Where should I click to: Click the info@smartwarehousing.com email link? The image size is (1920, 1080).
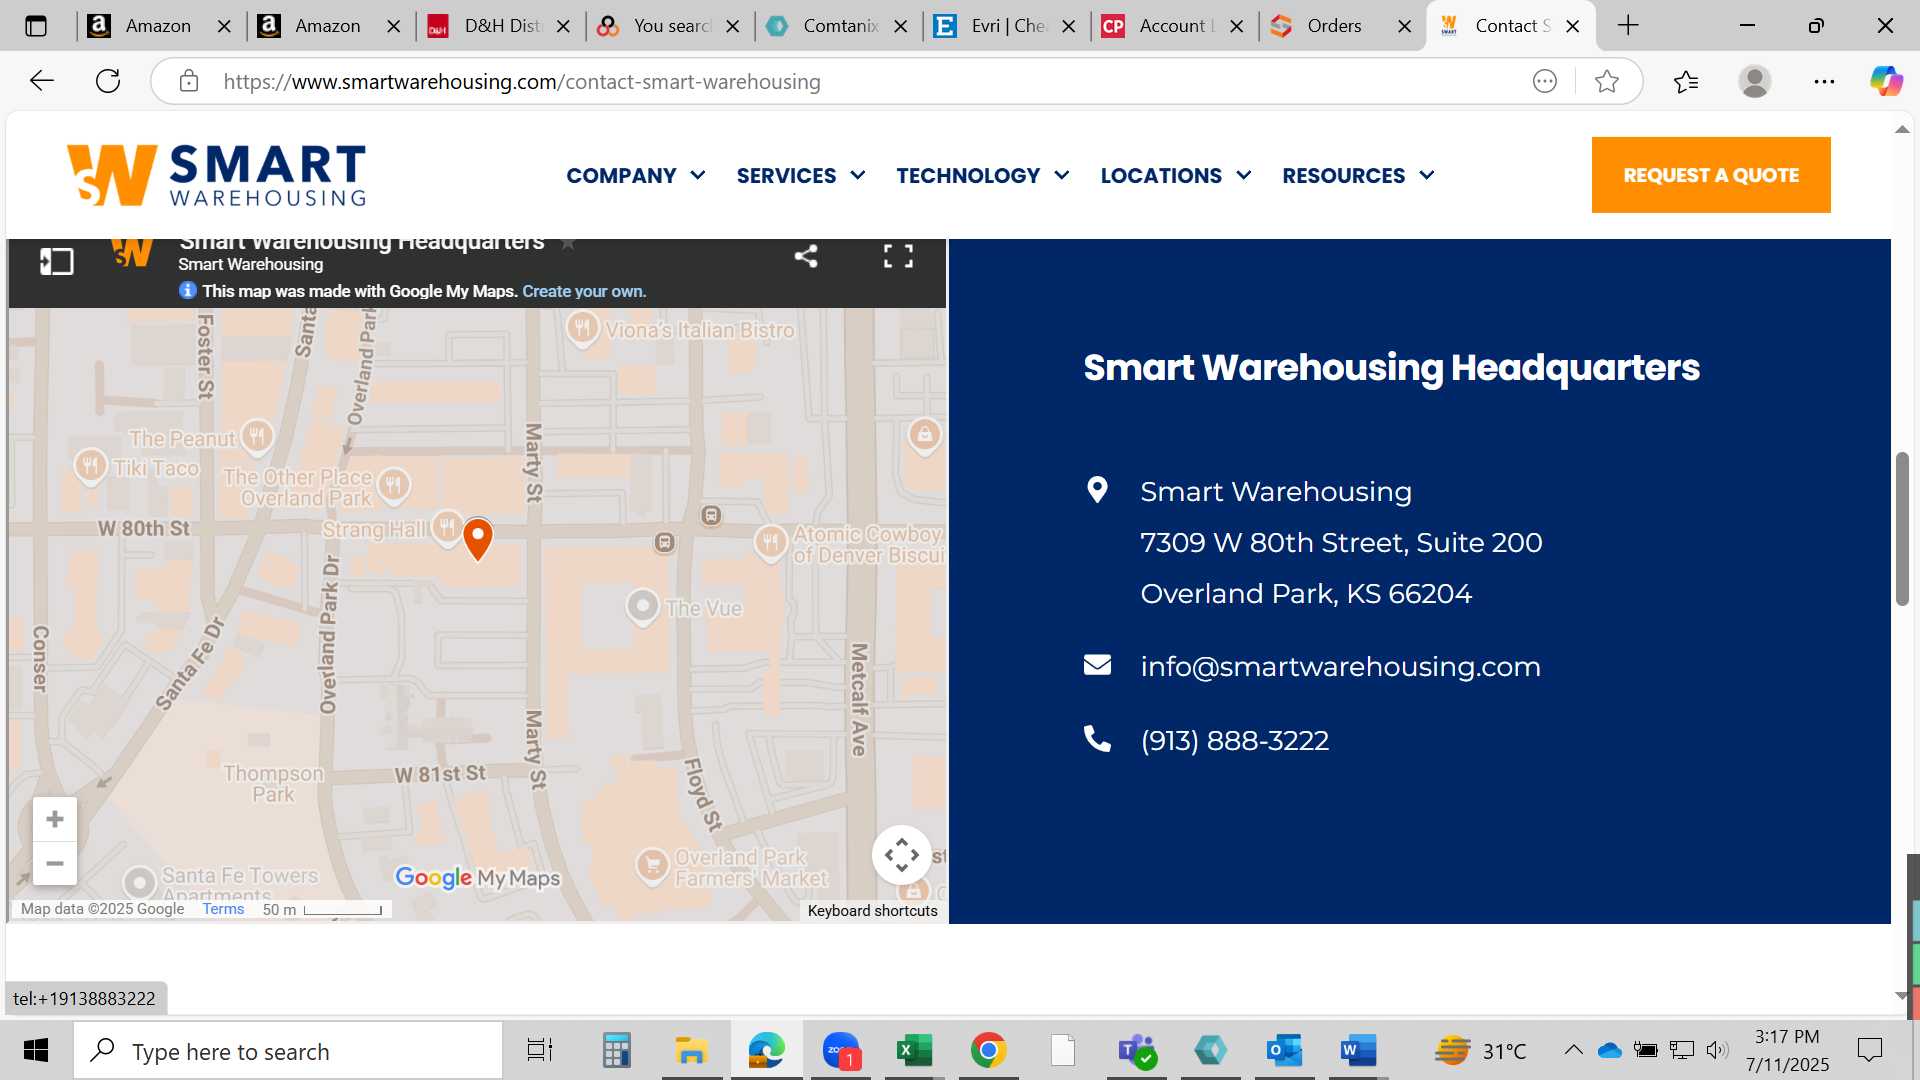[x=1340, y=666]
